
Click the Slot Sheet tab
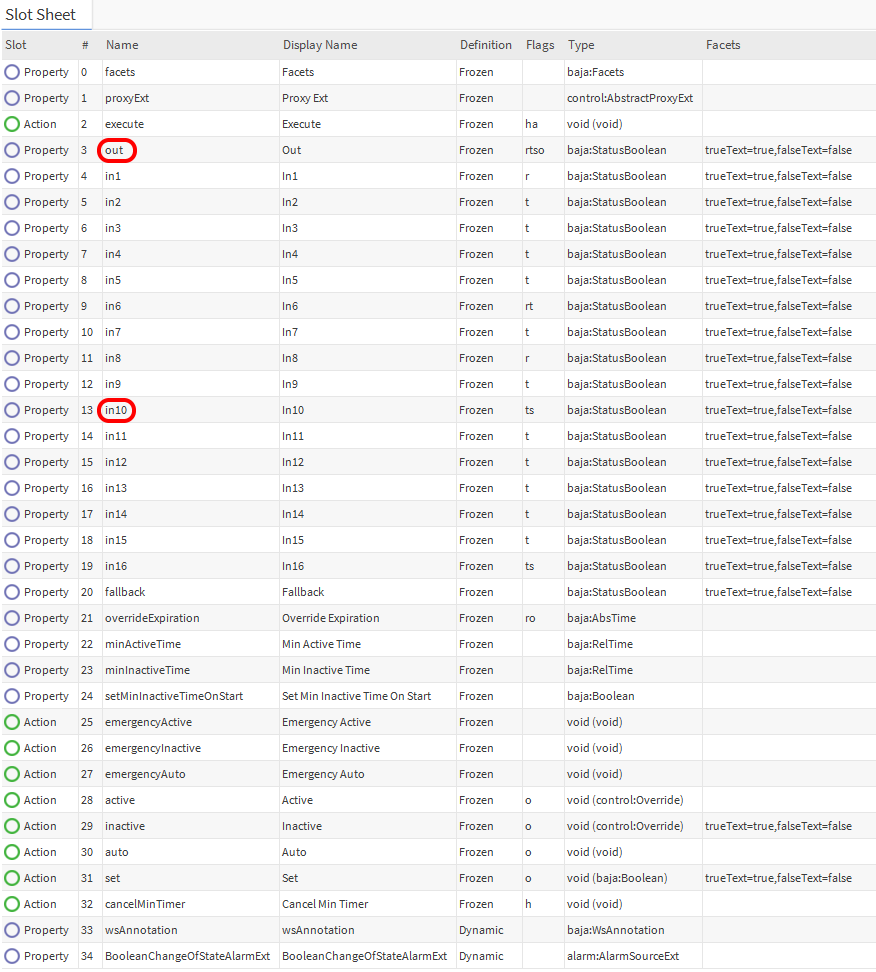(41, 15)
